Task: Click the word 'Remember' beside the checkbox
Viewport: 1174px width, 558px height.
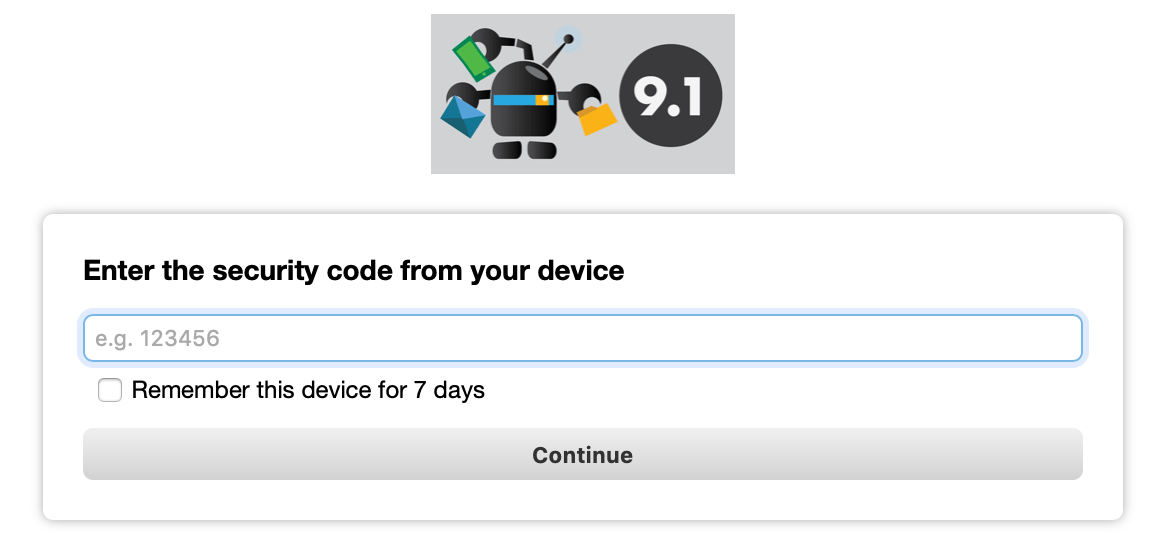Action: tap(191, 390)
